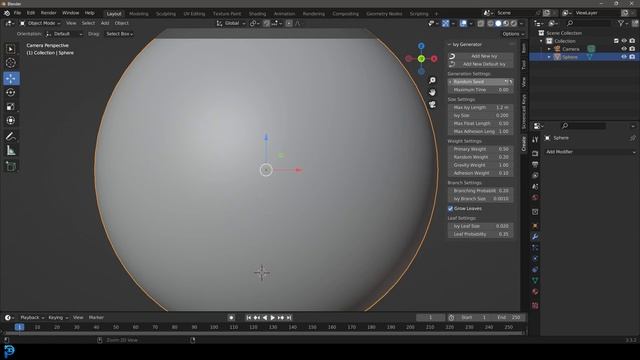Switch to solid viewport shading

click(498, 24)
